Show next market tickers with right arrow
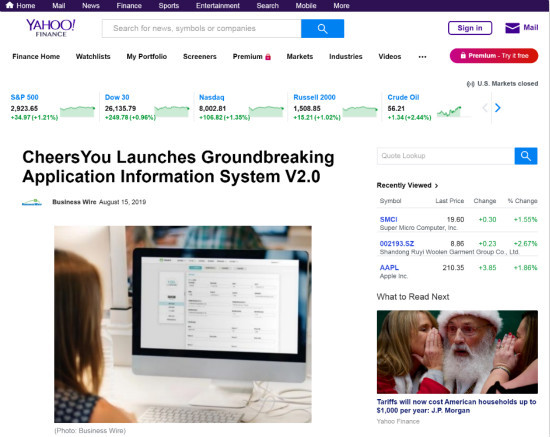The height and width of the screenshot is (437, 550). (x=497, y=108)
